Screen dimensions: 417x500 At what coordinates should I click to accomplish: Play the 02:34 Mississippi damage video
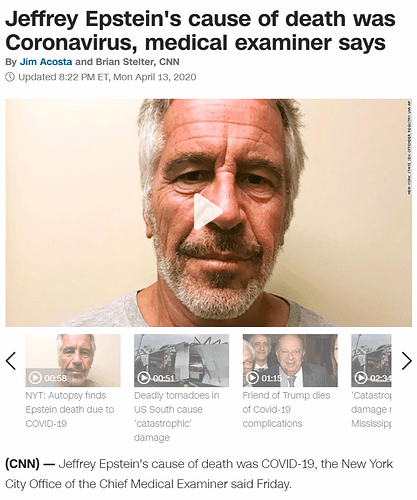(361, 378)
